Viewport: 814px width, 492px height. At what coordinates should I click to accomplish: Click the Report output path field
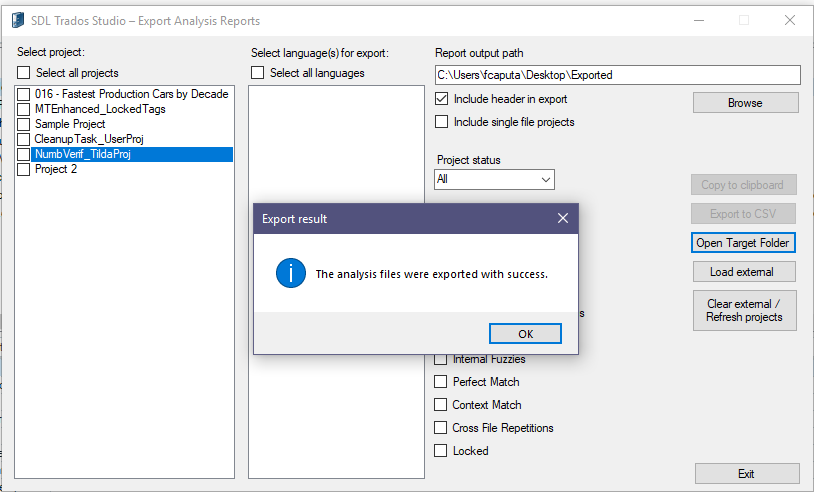pyautogui.click(x=618, y=75)
